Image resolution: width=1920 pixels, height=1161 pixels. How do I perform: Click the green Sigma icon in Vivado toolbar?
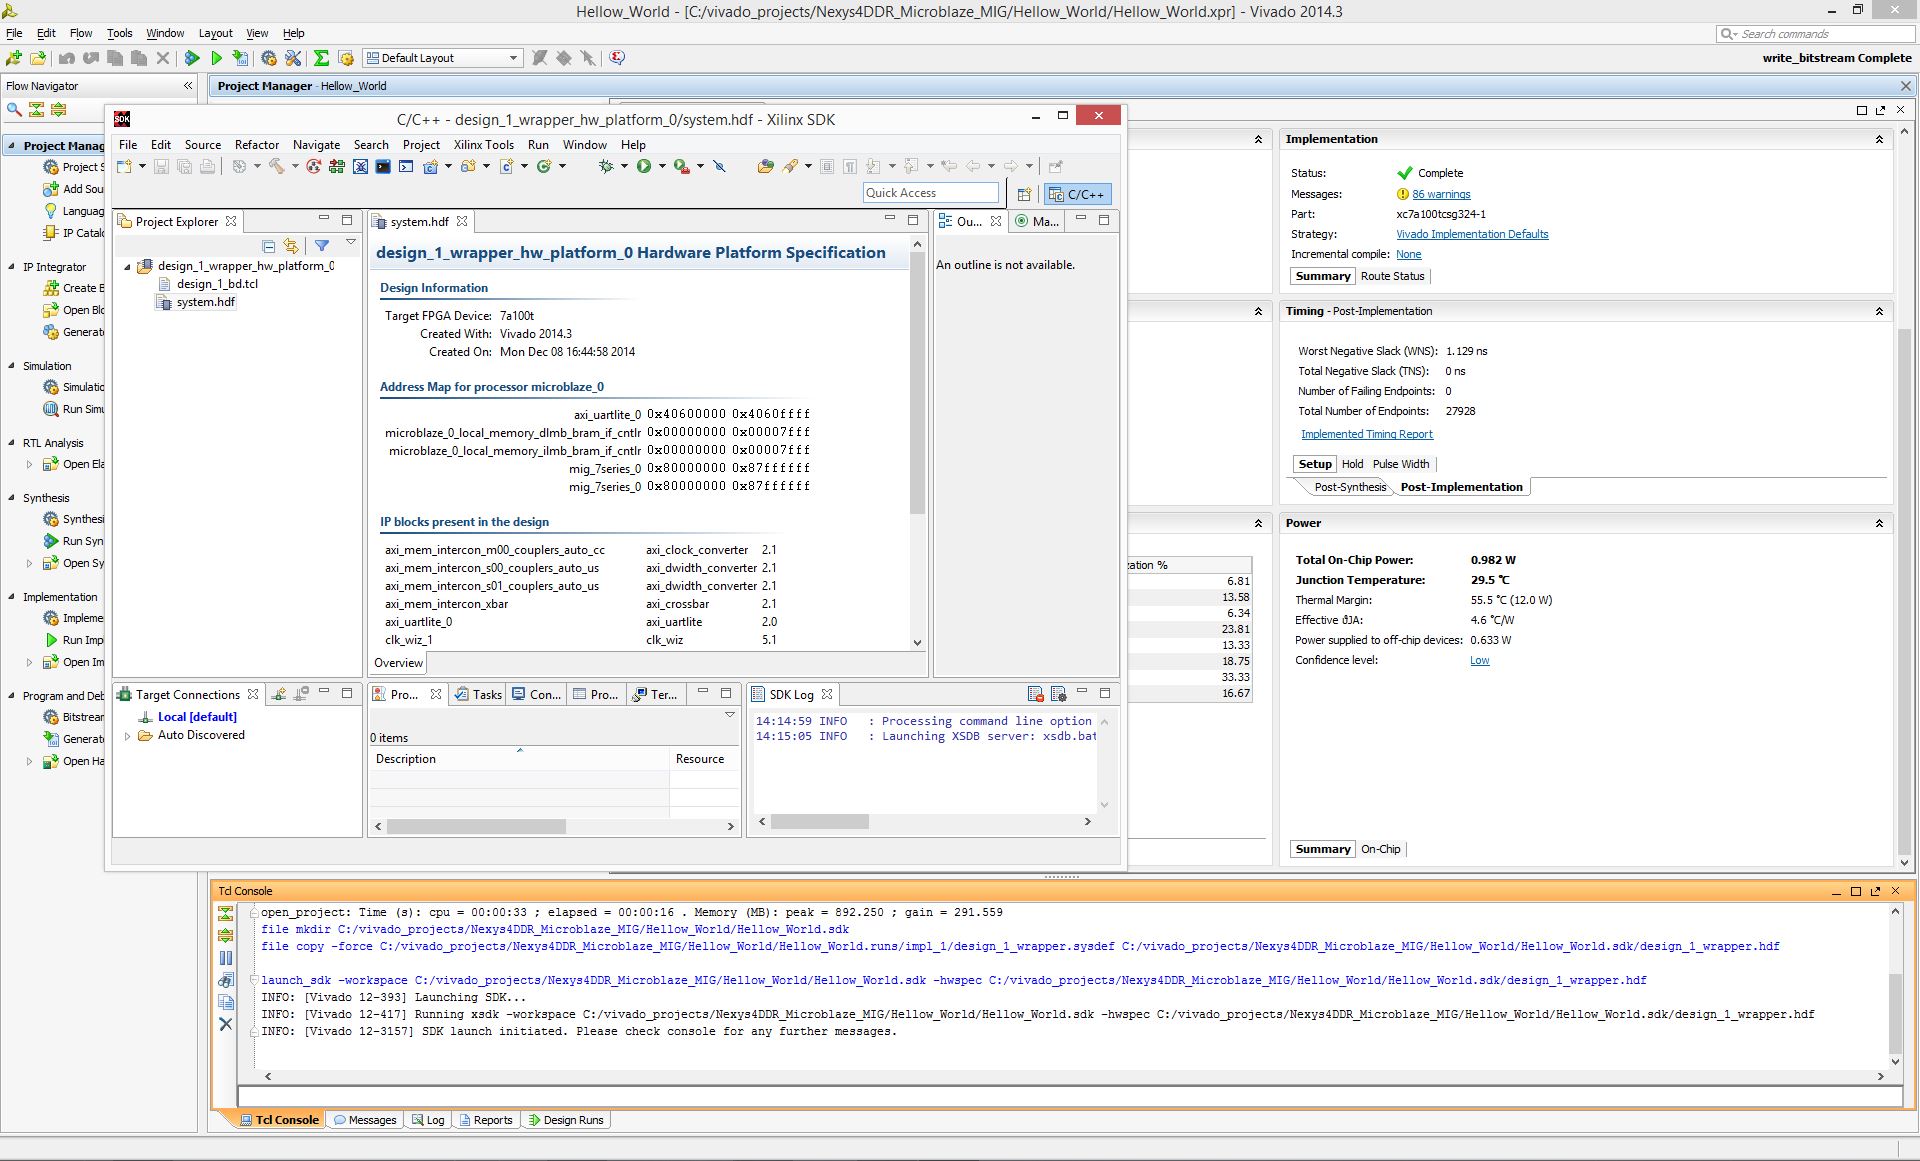coord(321,58)
